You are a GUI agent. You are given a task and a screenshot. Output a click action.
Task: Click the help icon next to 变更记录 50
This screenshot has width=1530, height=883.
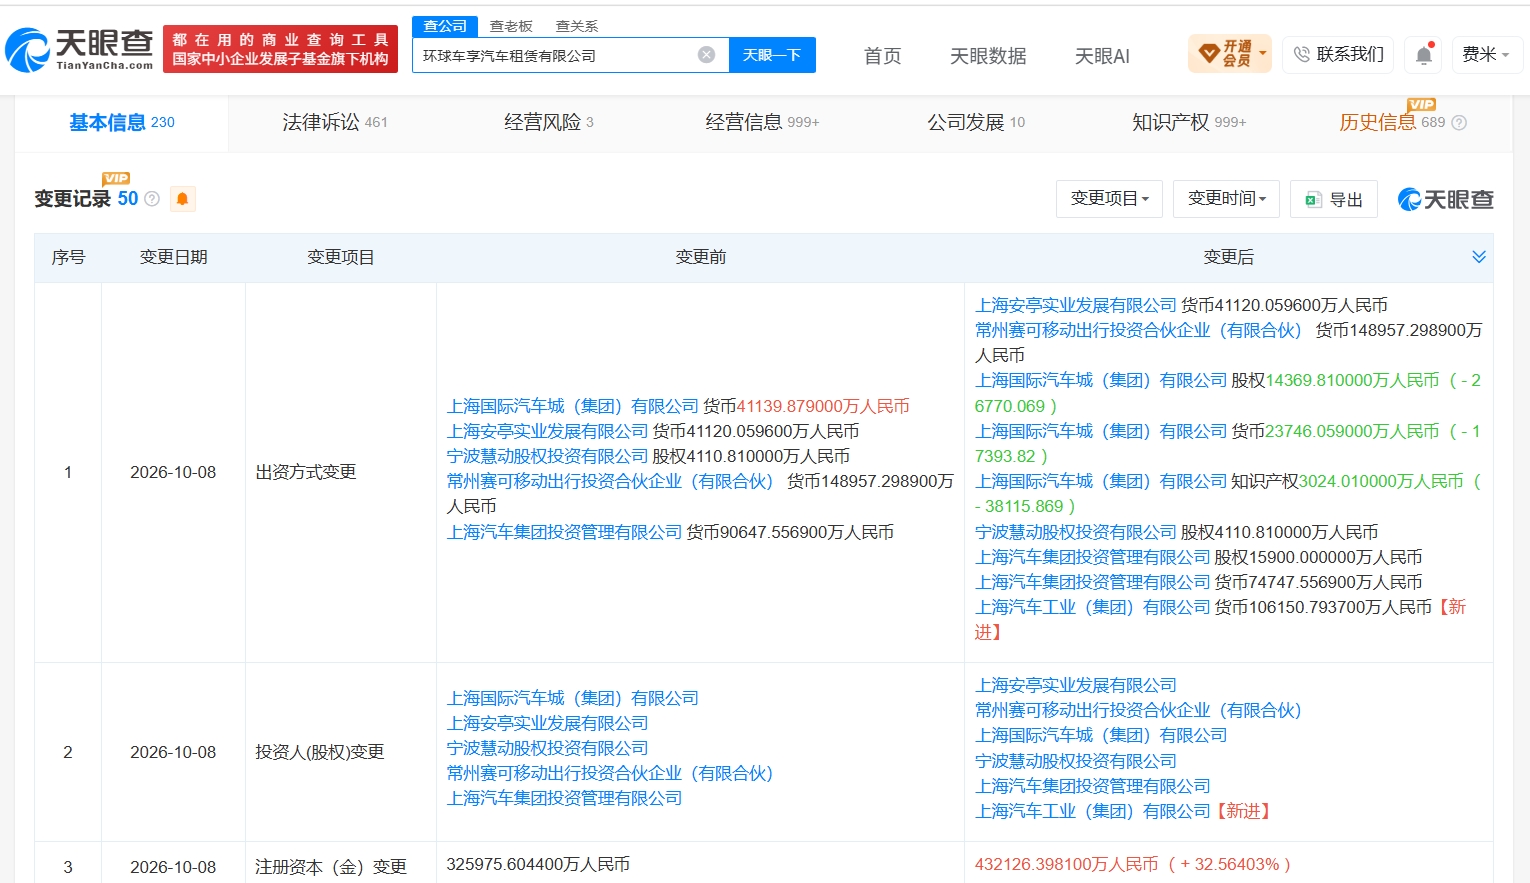pyautogui.click(x=152, y=199)
